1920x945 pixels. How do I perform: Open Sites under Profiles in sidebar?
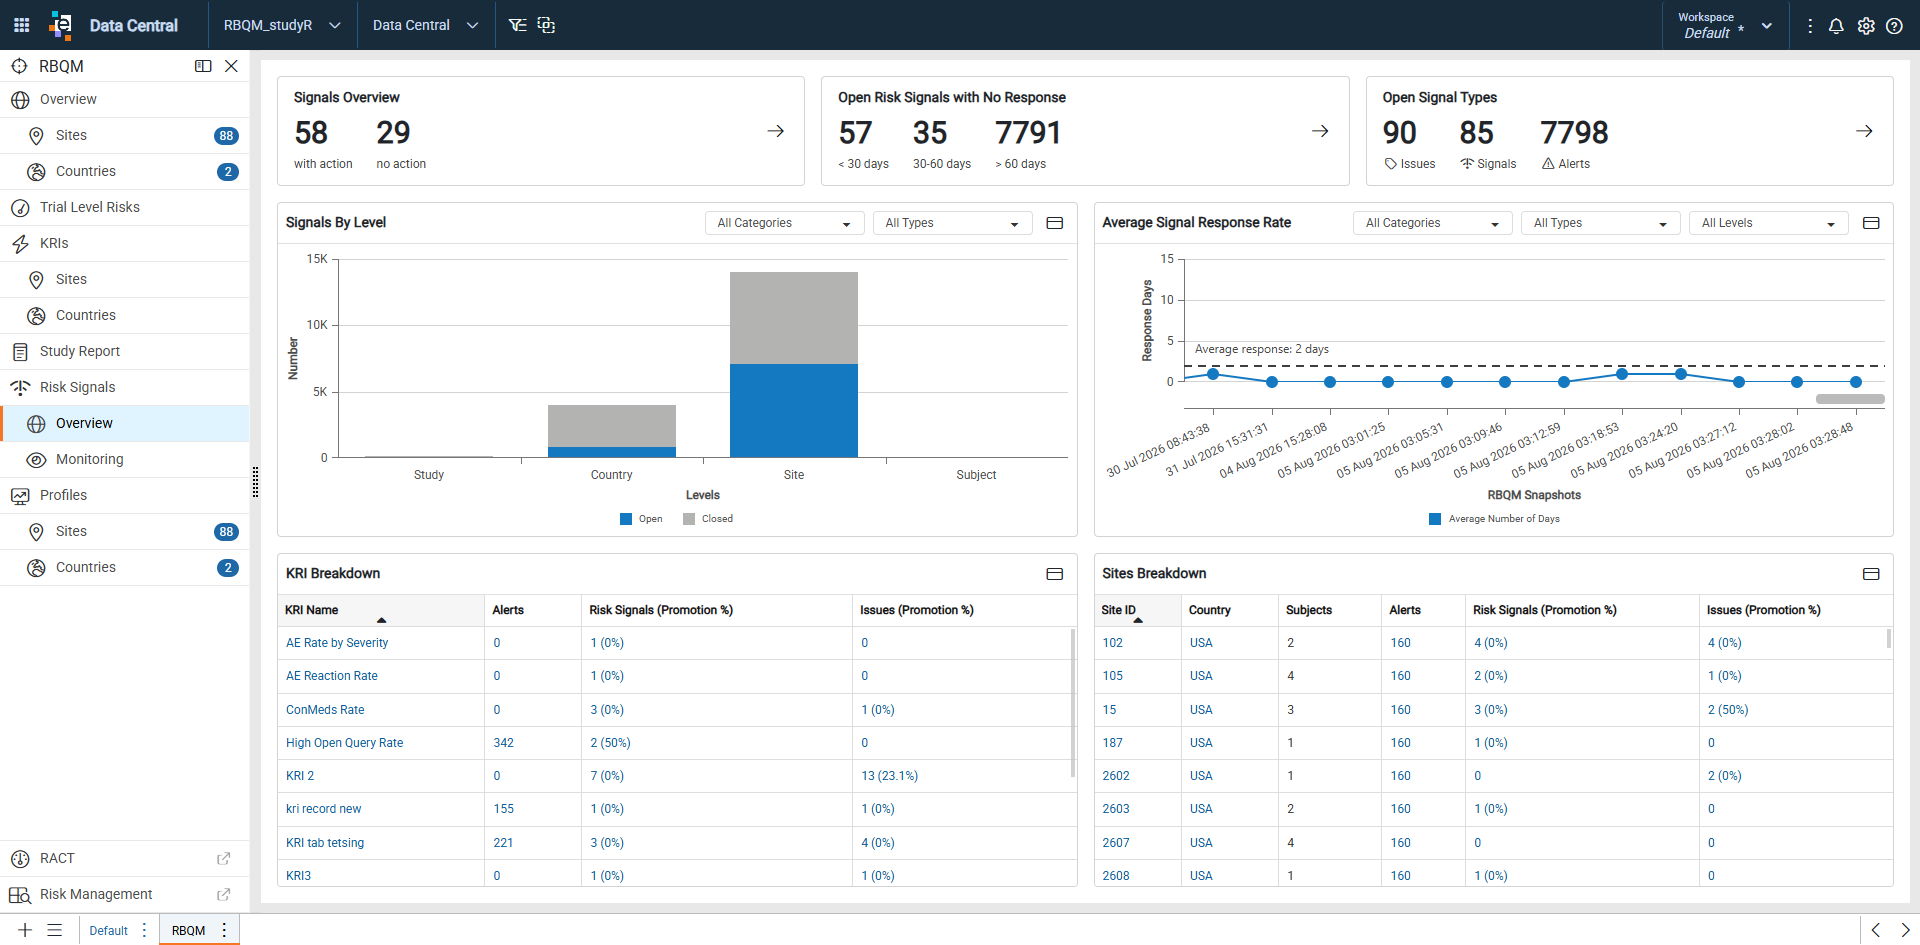click(125, 532)
